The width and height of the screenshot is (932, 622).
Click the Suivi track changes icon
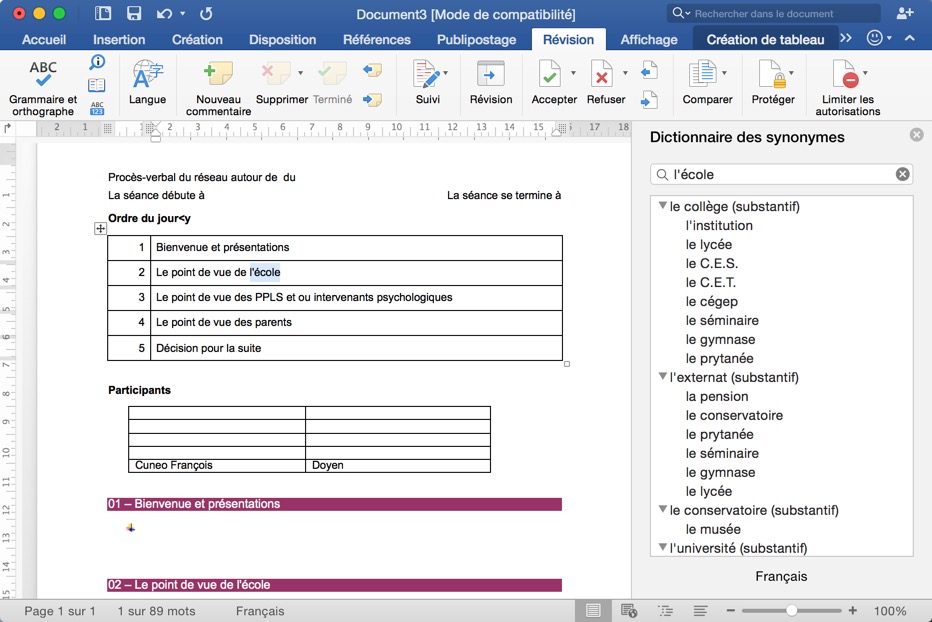tap(426, 74)
